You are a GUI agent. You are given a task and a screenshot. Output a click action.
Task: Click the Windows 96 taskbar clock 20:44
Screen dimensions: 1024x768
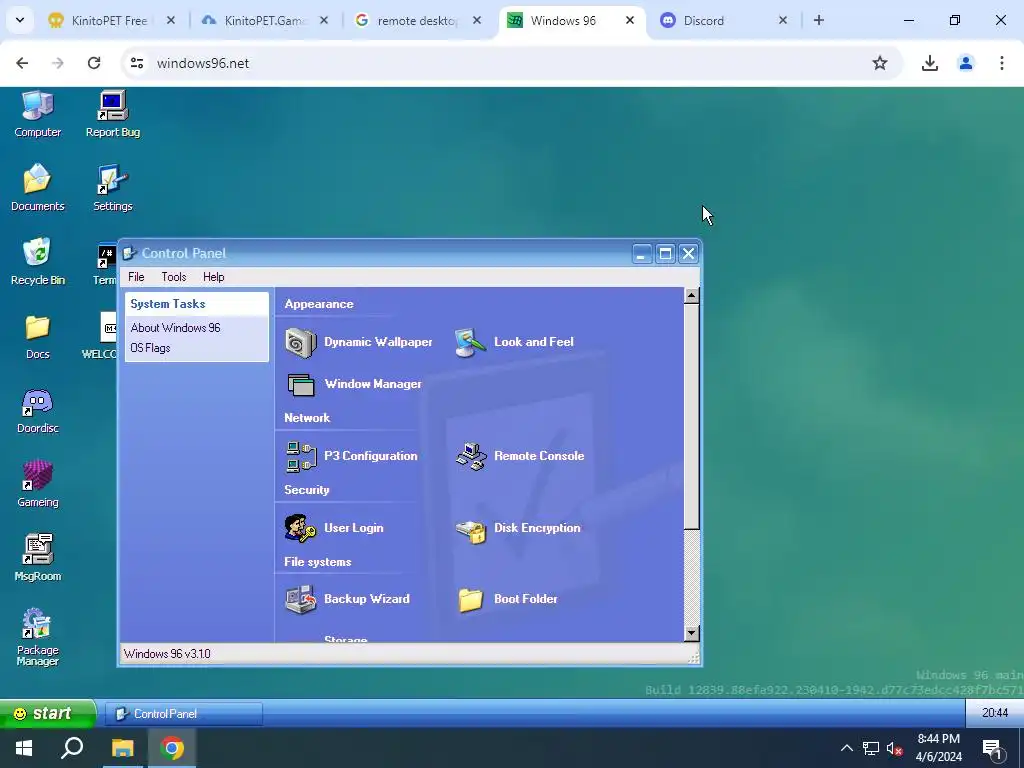(995, 713)
